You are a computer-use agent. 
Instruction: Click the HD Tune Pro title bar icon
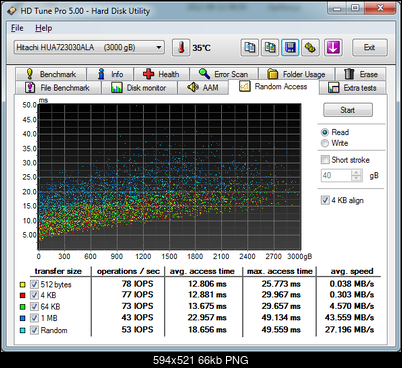pyautogui.click(x=12, y=11)
